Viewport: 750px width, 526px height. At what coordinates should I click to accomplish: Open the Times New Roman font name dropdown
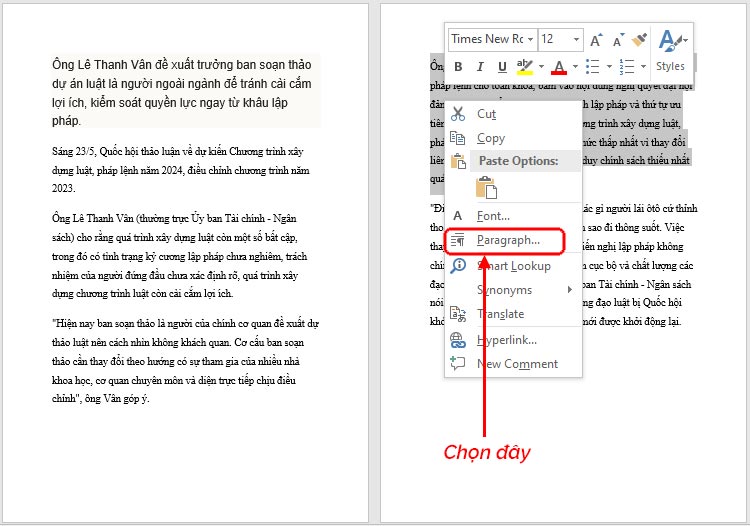(x=530, y=39)
